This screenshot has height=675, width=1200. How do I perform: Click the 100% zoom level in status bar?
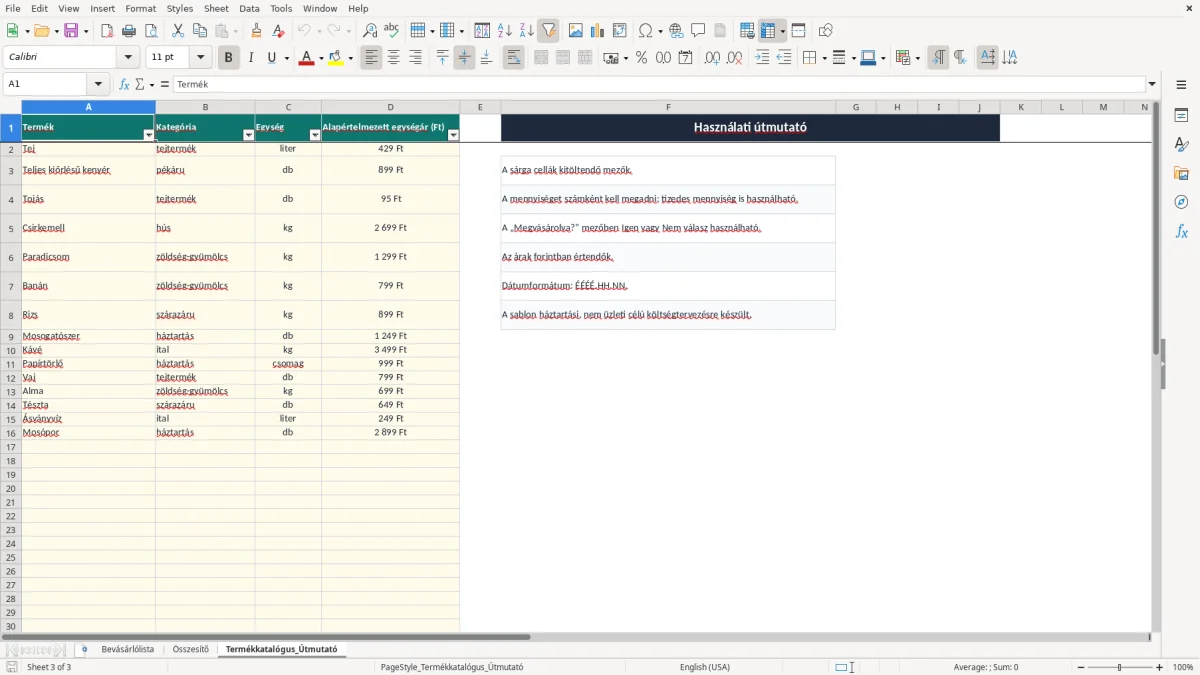click(x=1183, y=667)
